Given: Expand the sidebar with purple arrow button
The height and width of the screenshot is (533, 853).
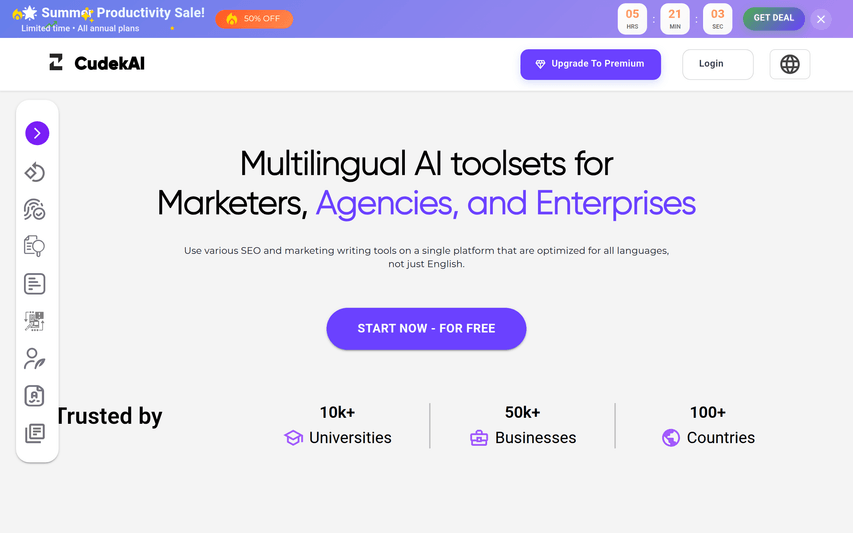Looking at the screenshot, I should (x=37, y=133).
